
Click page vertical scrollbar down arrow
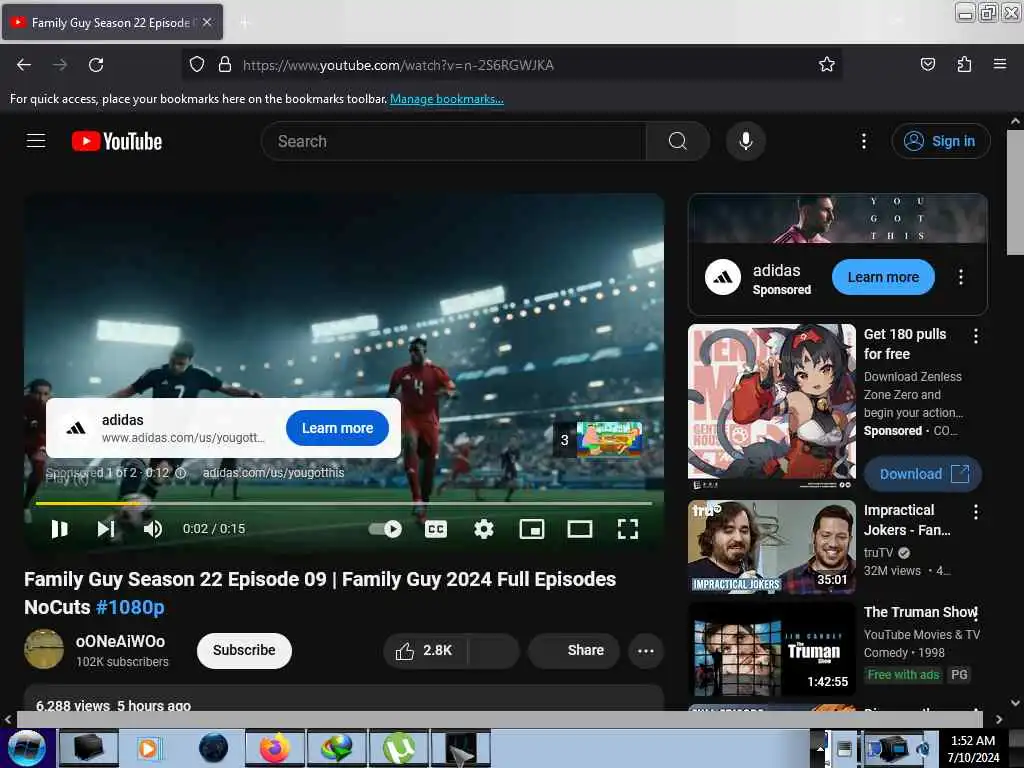tap(1015, 703)
